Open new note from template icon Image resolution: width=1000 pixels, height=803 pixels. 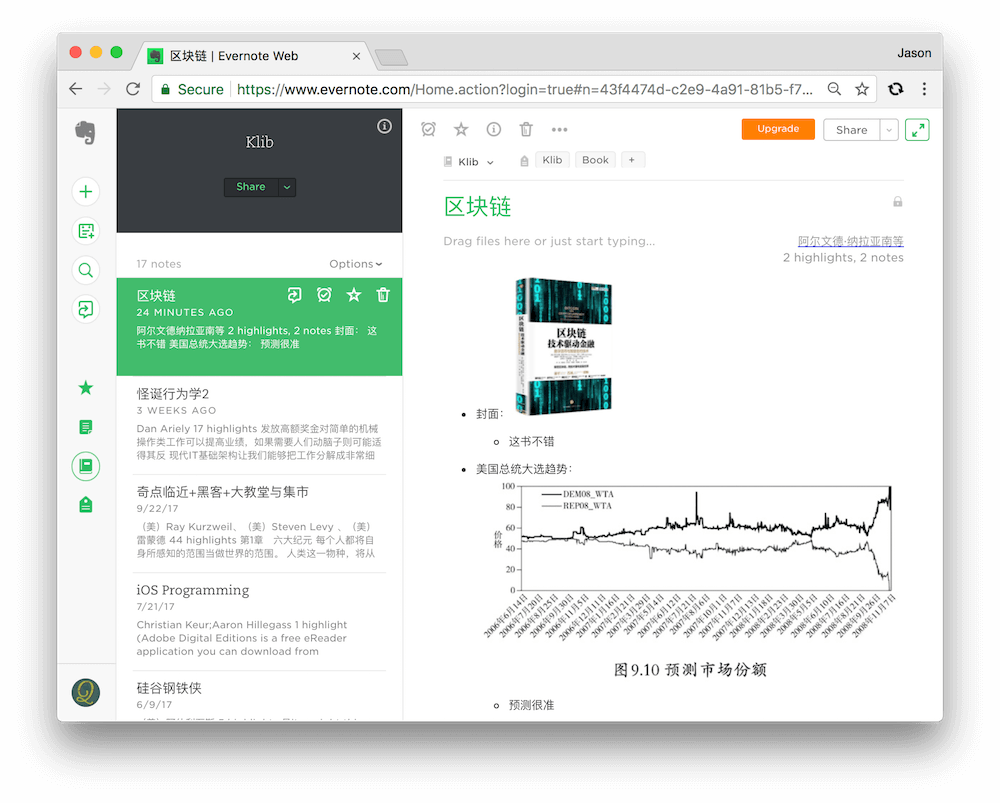coord(85,231)
